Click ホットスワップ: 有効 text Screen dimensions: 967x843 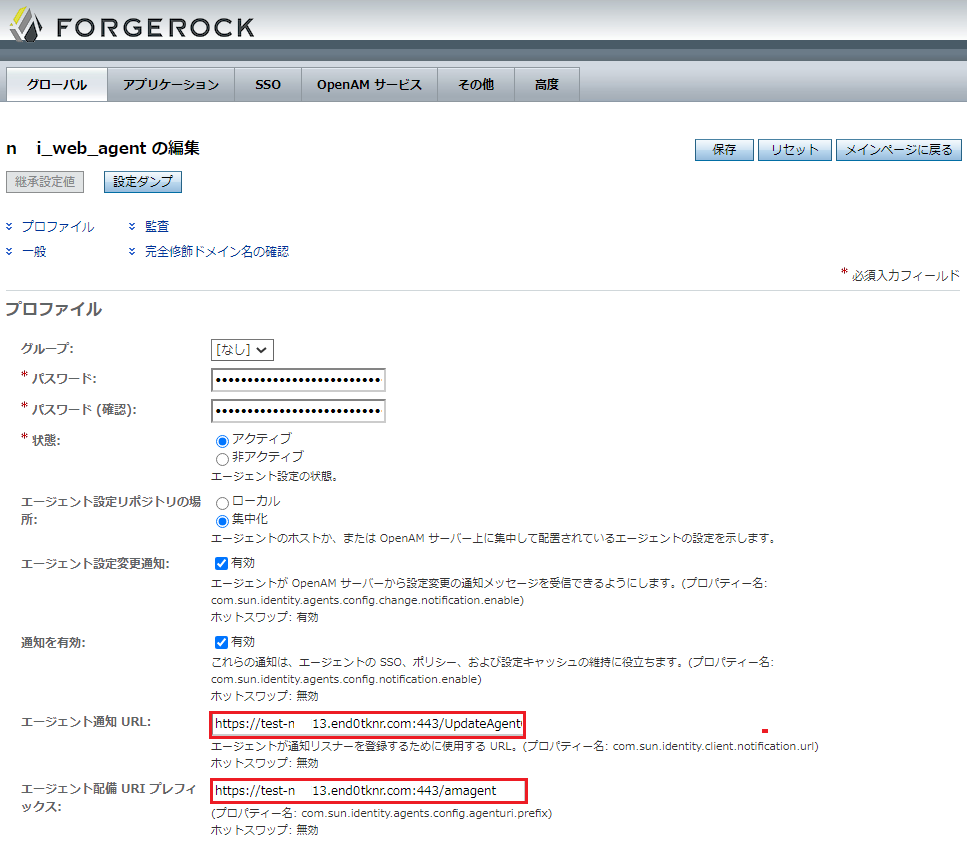[x=265, y=617]
